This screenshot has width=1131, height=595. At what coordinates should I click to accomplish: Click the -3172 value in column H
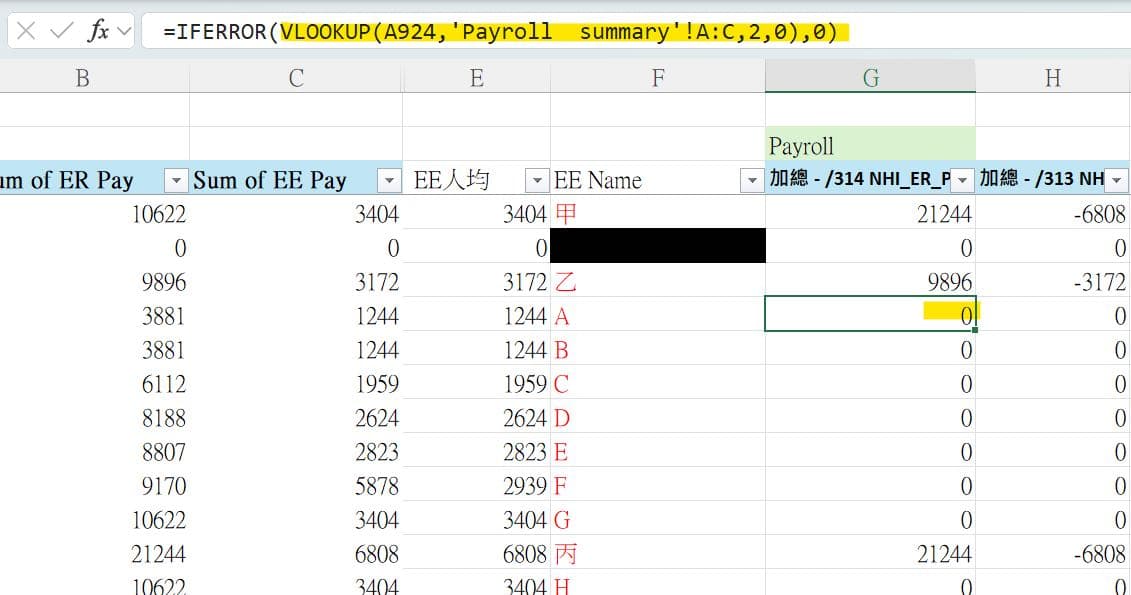(1099, 281)
